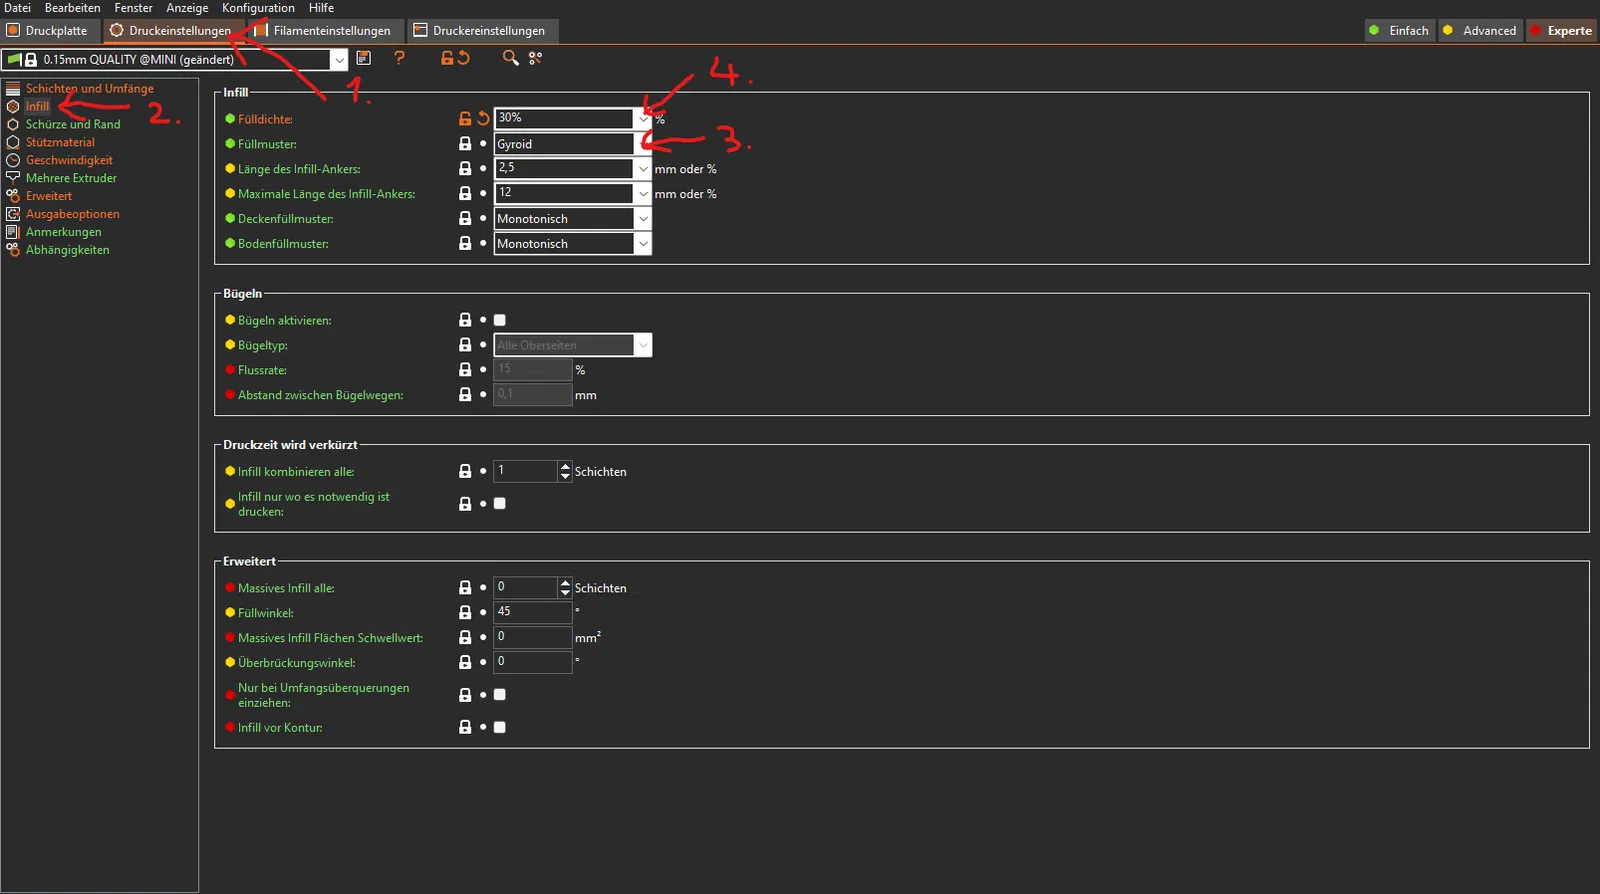Image resolution: width=1600 pixels, height=894 pixels.
Task: Switch to the Filamenteinstellungen tab
Action: click(x=325, y=31)
